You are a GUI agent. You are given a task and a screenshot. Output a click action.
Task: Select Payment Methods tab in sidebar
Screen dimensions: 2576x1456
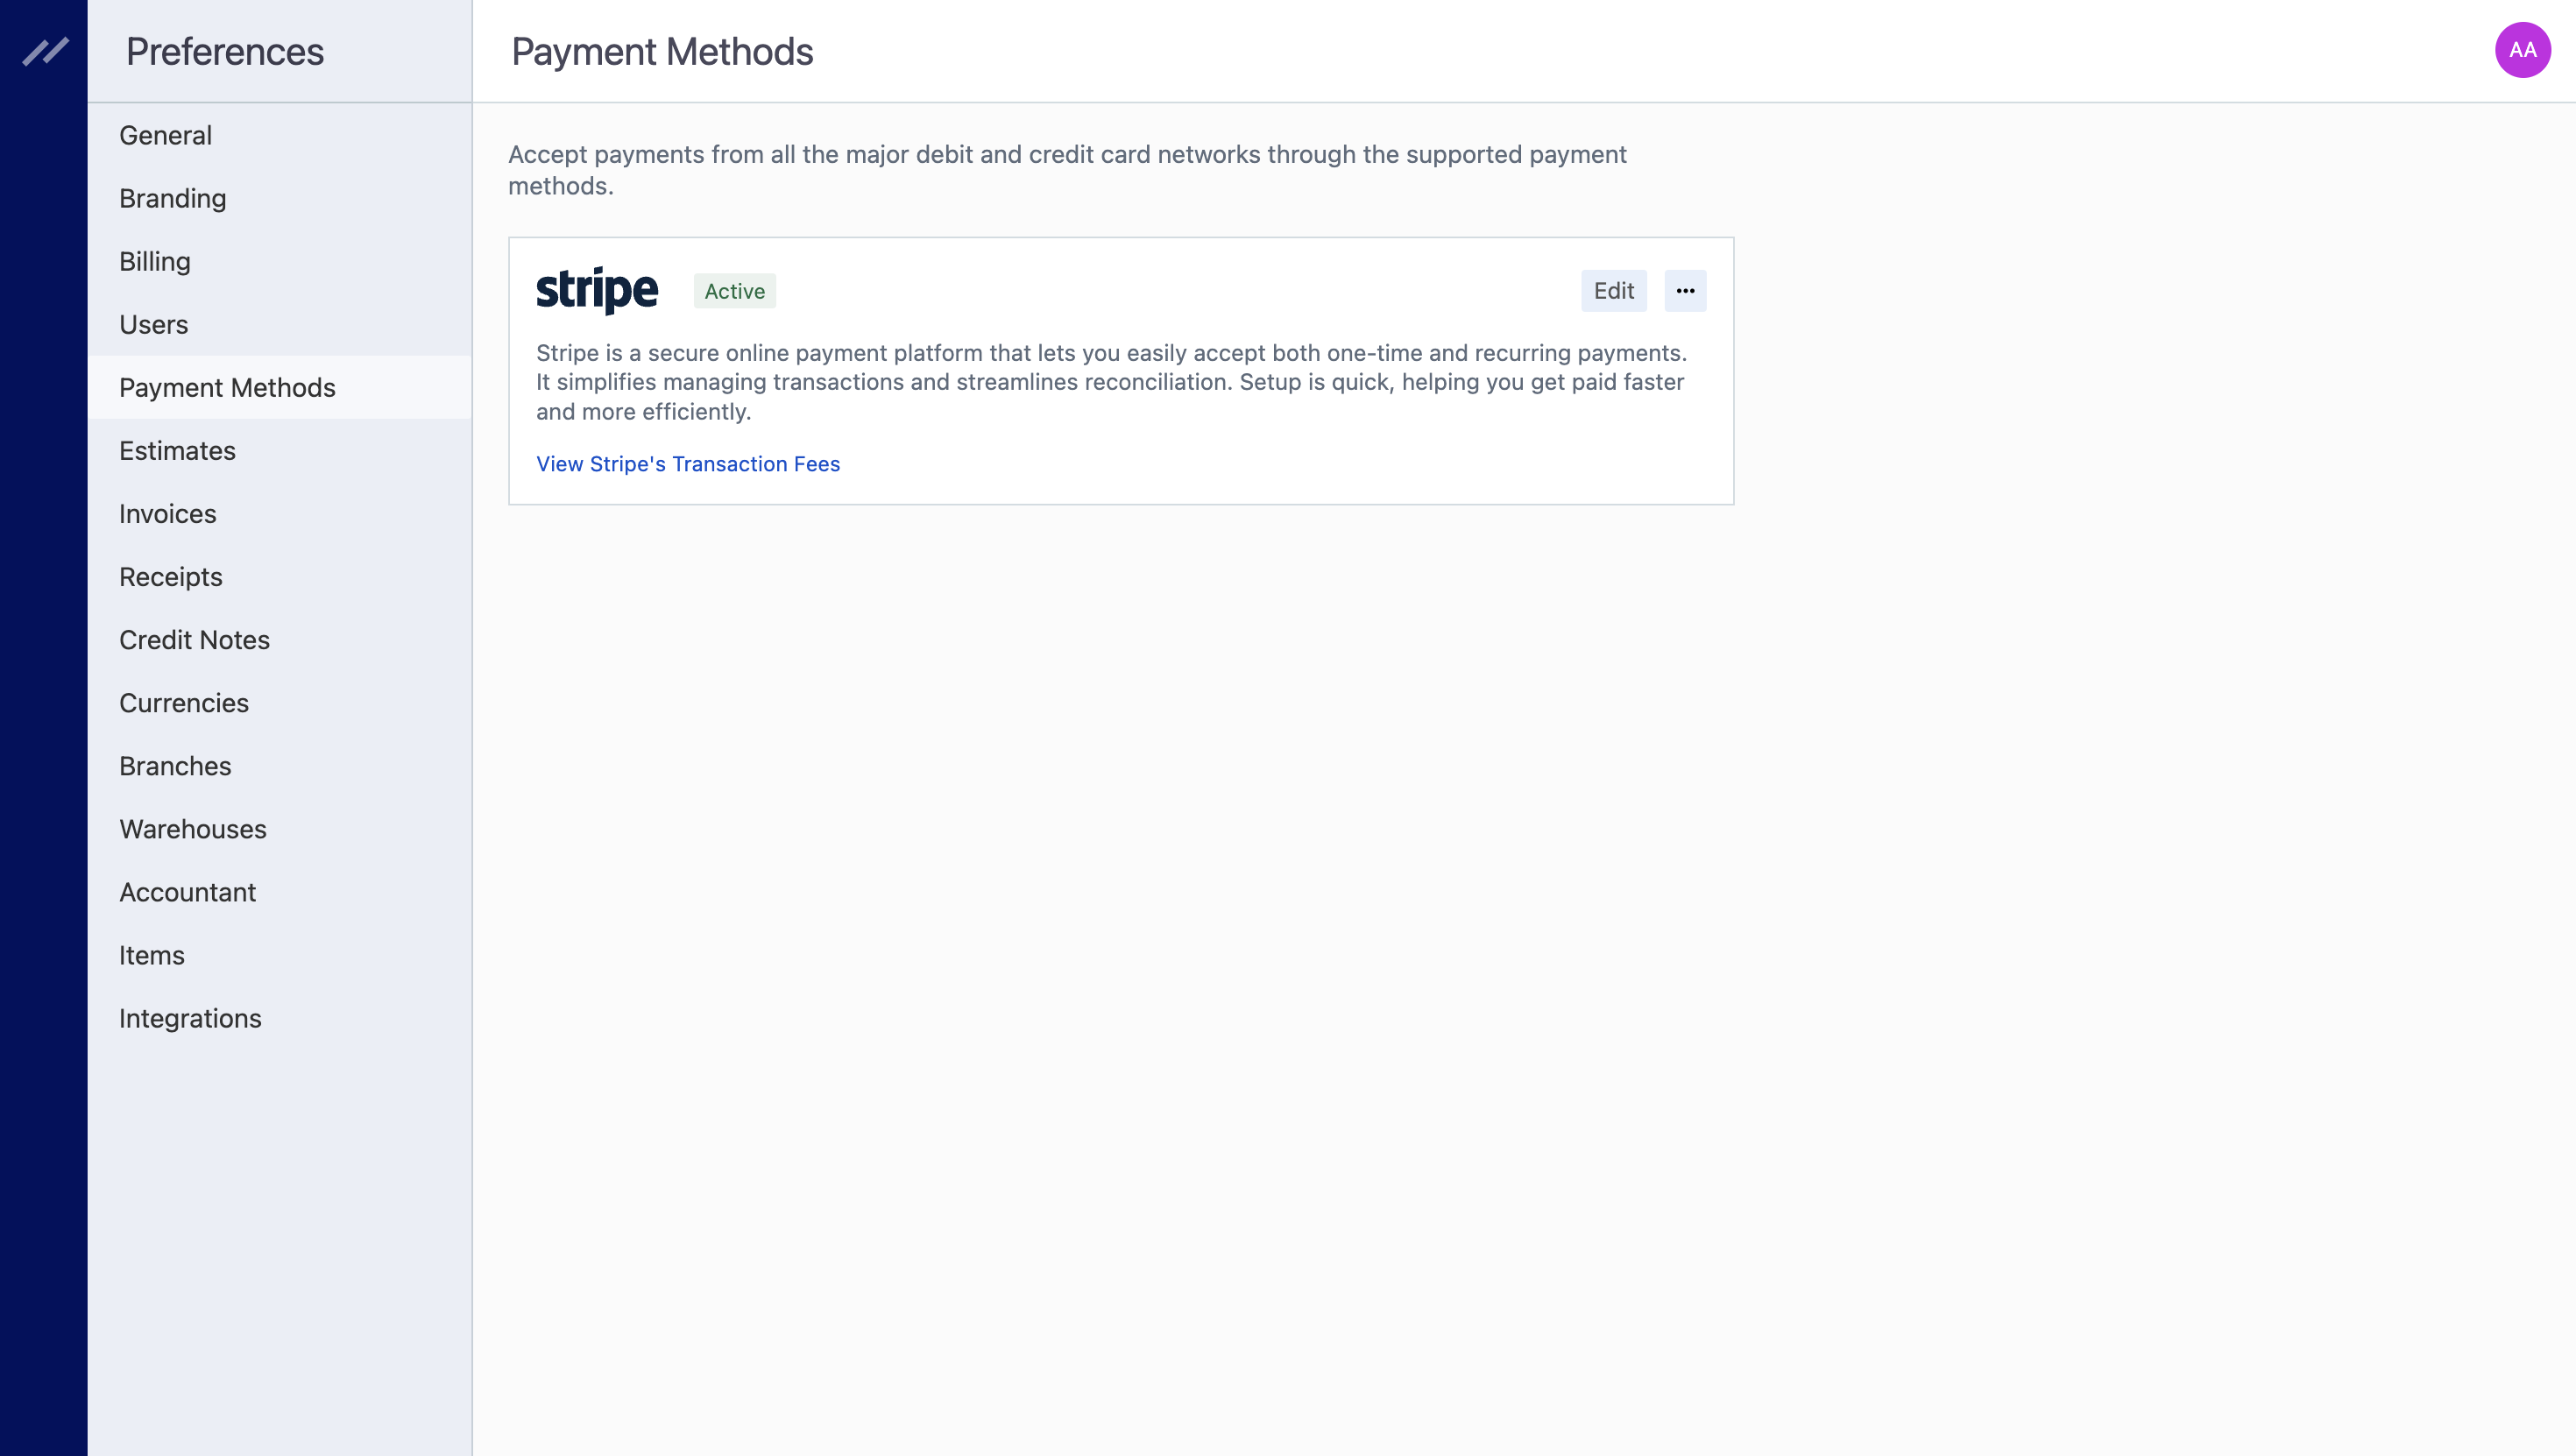tap(226, 385)
